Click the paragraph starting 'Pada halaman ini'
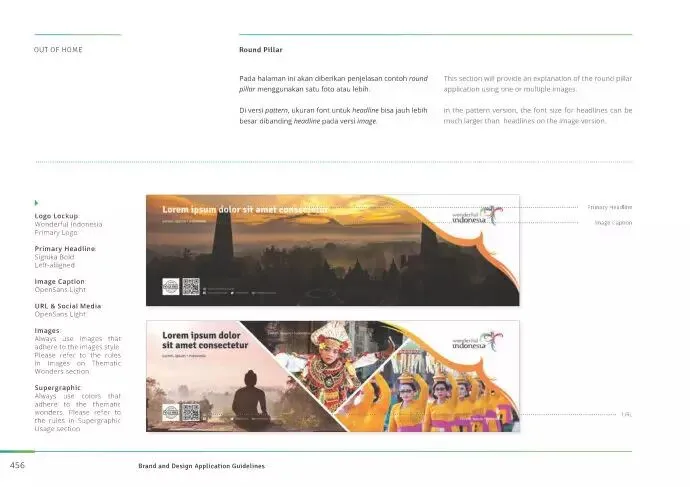Image resolution: width=690 pixels, height=487 pixels. click(x=334, y=84)
